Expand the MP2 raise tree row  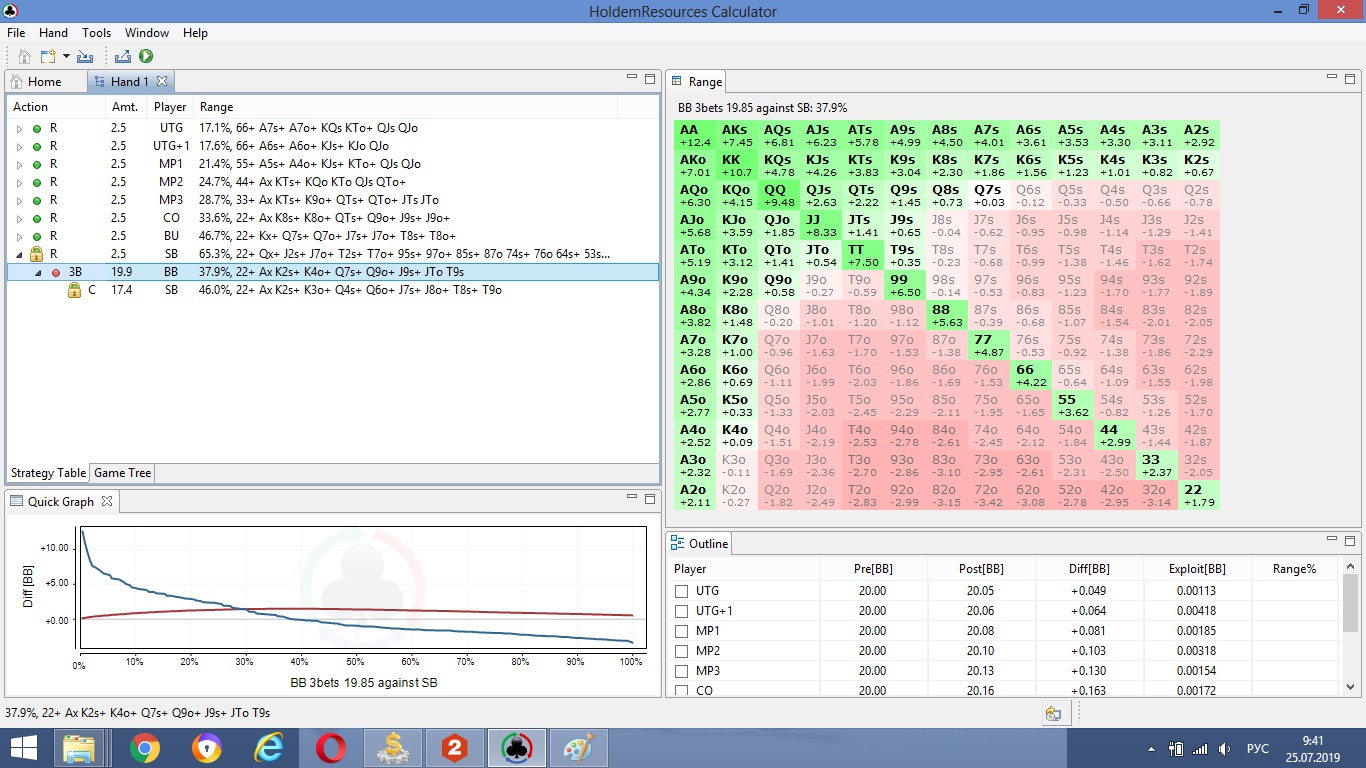19,182
